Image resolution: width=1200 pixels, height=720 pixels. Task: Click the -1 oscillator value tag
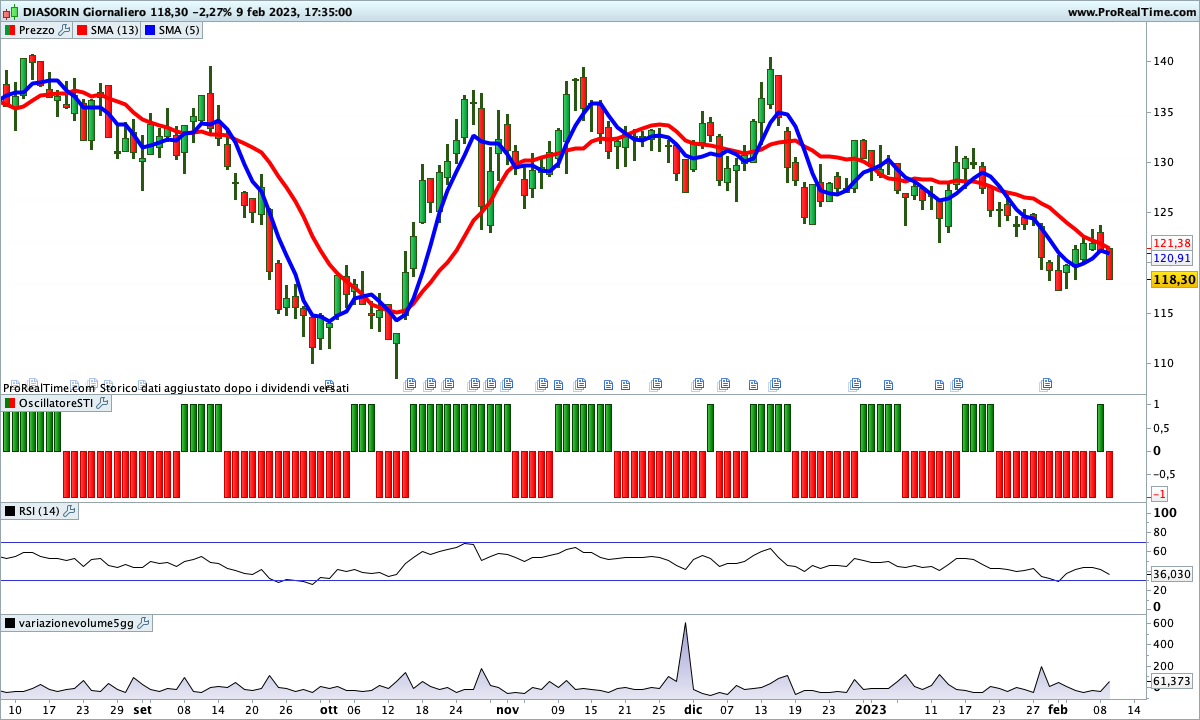click(x=1160, y=495)
